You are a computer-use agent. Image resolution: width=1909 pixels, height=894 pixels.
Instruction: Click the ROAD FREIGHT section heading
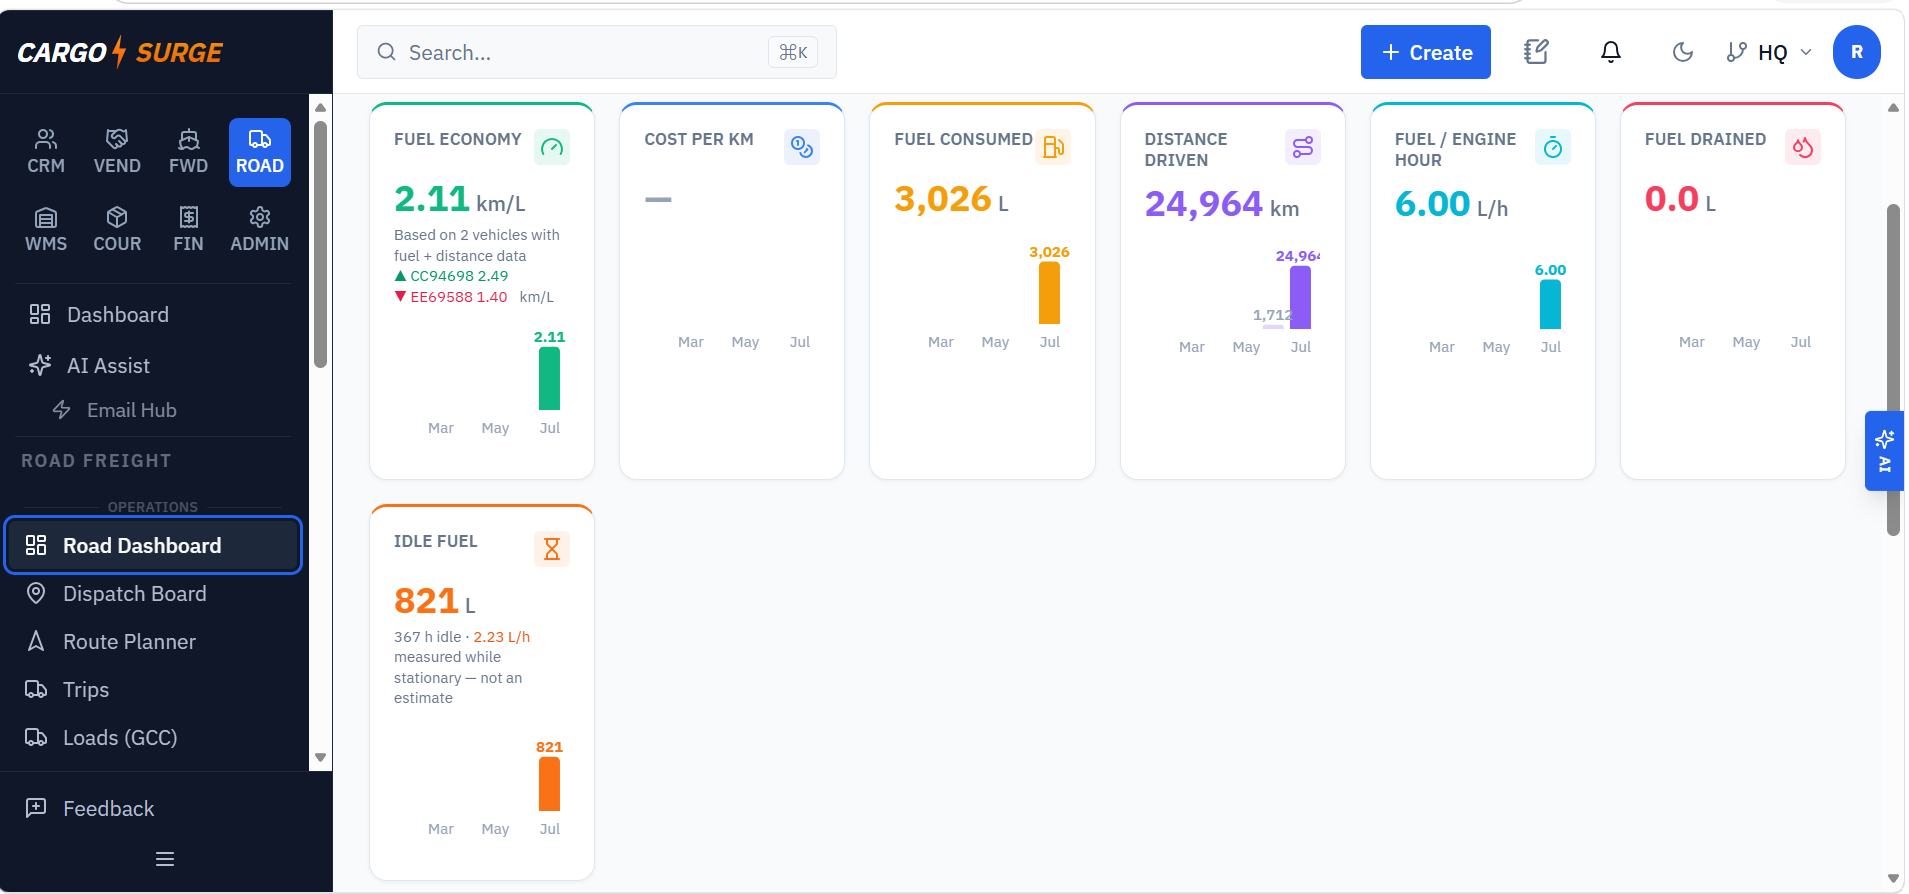[x=96, y=461]
